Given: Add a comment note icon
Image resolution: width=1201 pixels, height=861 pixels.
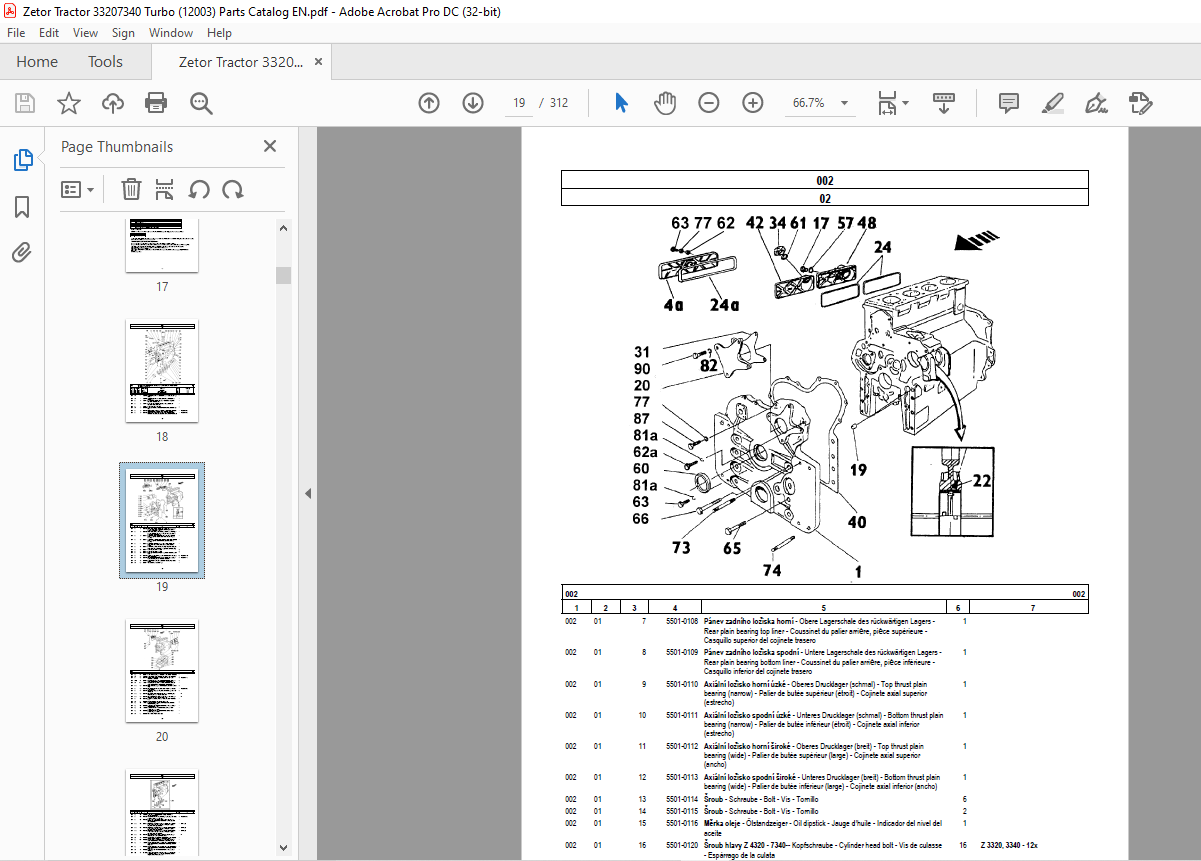Looking at the screenshot, I should click(1009, 103).
